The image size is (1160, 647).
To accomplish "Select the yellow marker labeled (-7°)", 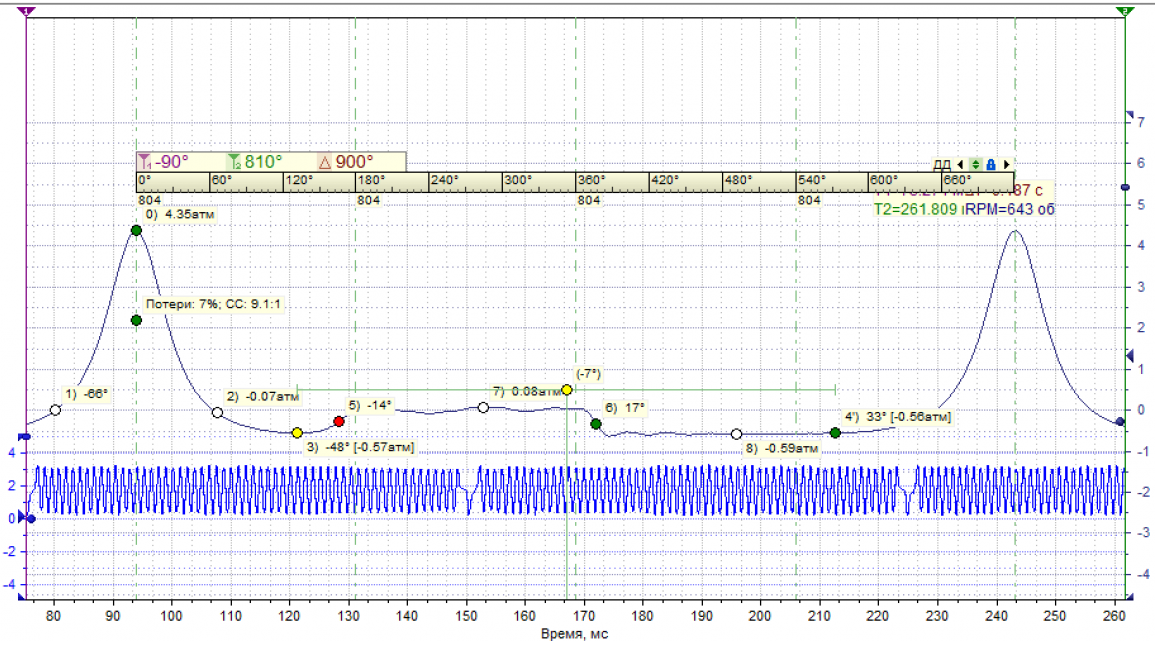I will pyautogui.click(x=567, y=390).
